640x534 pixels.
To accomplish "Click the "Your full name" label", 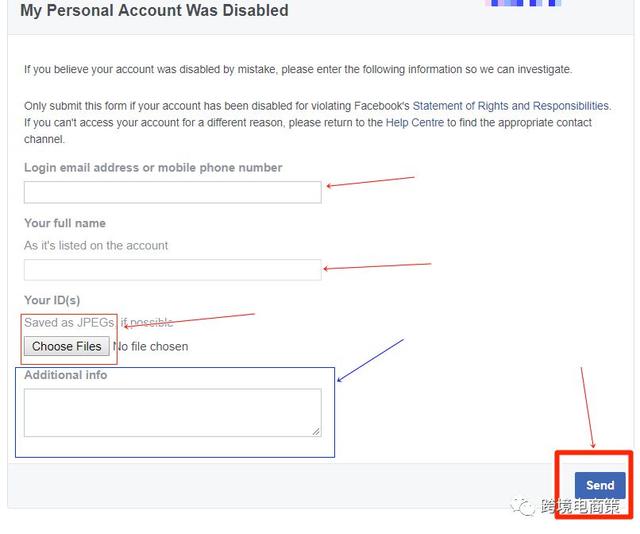I will 65,223.
